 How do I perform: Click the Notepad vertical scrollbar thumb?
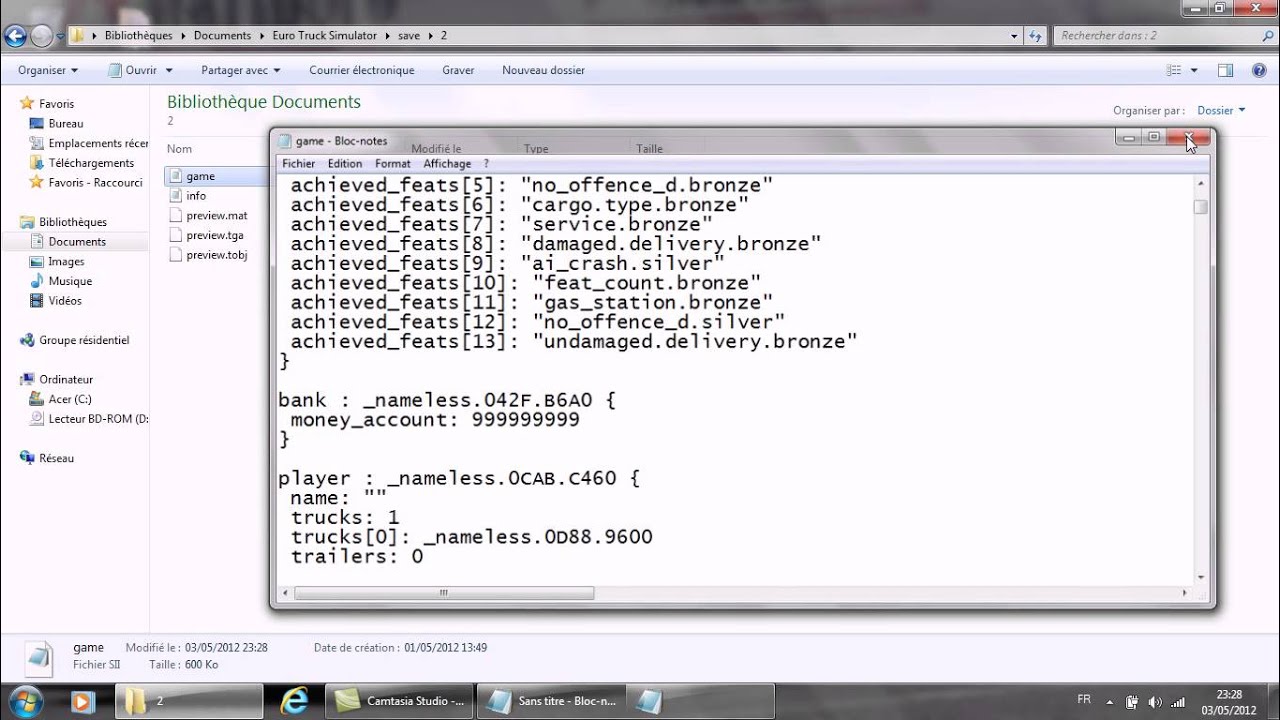coord(1201,206)
